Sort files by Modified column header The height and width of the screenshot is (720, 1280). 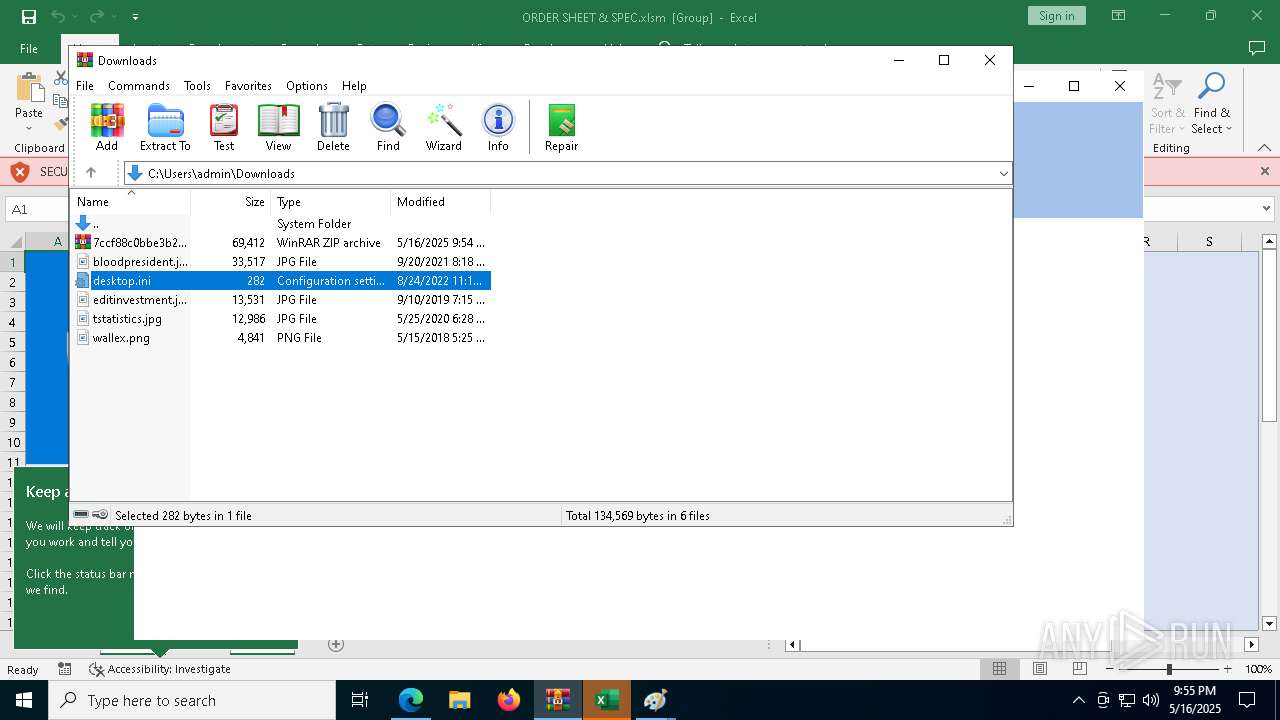coord(440,202)
